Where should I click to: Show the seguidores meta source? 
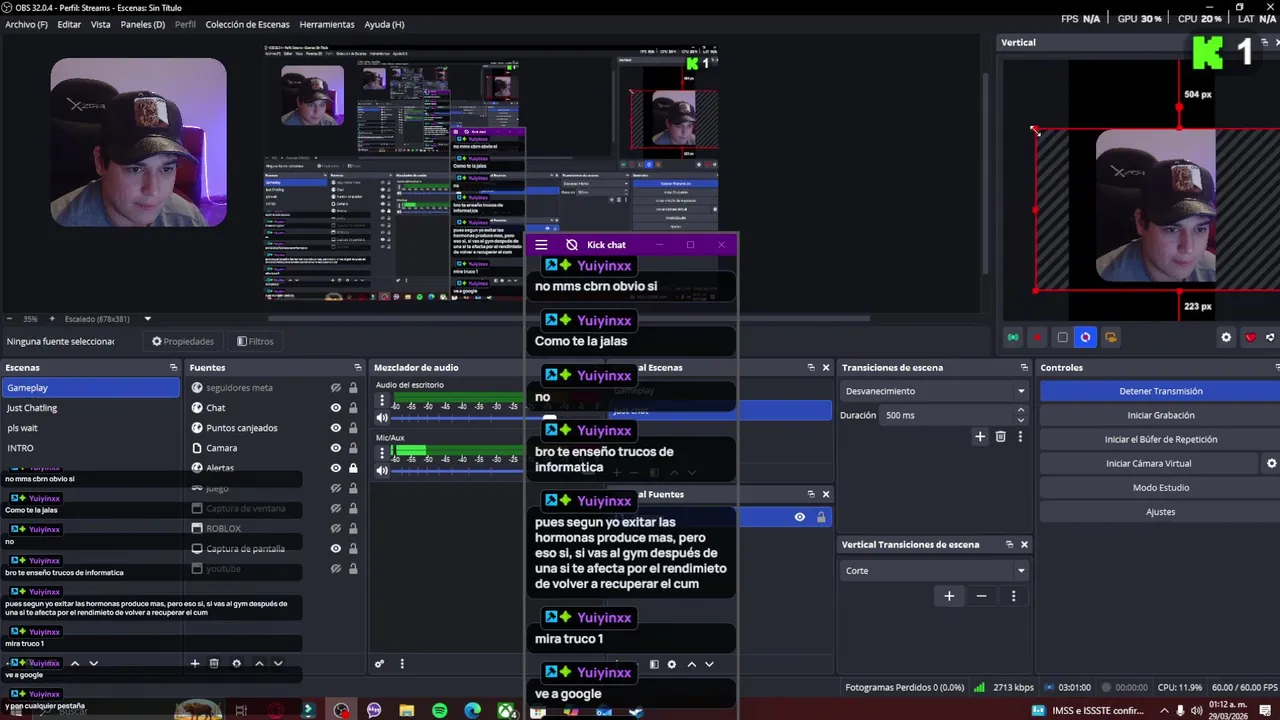click(336, 388)
